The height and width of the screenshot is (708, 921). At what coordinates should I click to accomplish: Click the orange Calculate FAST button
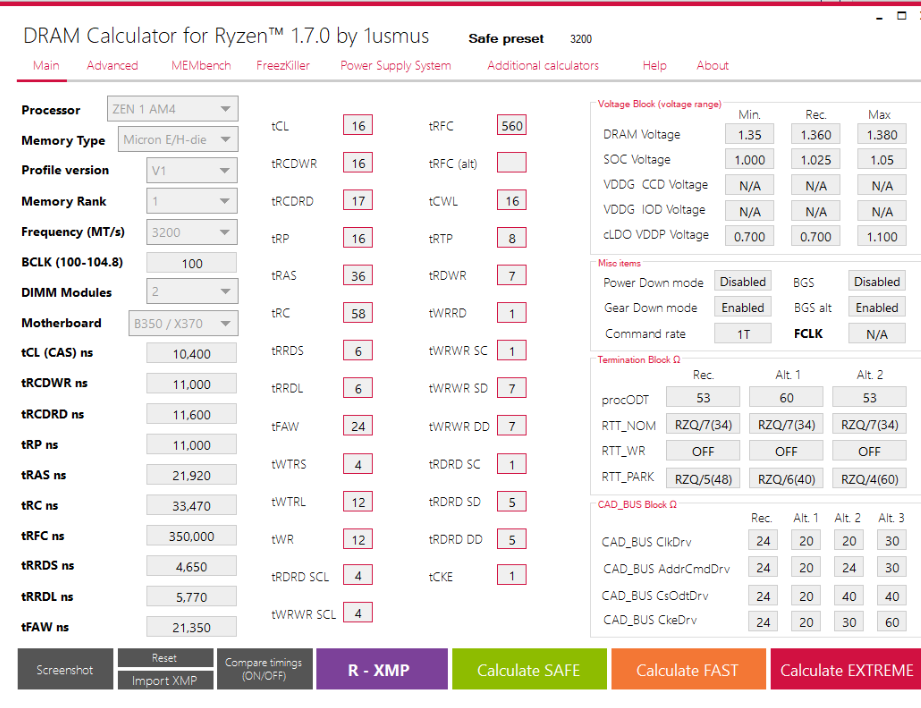click(x=688, y=669)
